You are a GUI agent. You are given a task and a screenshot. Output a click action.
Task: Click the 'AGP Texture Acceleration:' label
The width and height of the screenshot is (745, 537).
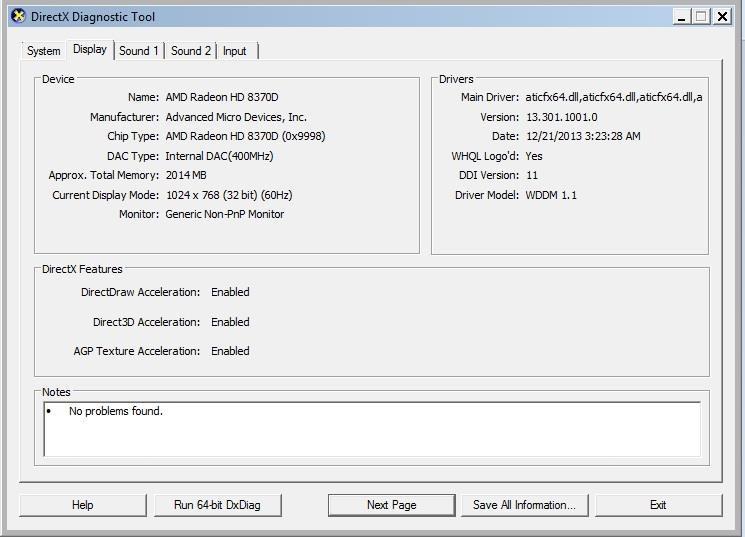tap(137, 351)
